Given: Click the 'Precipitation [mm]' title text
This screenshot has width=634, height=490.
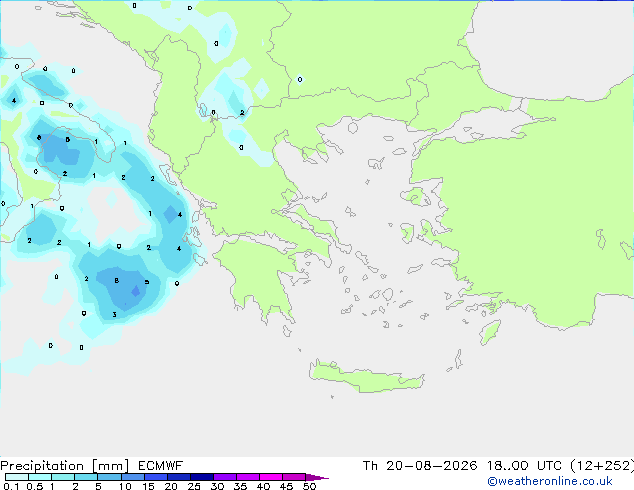Looking at the screenshot, I should 65,466.
